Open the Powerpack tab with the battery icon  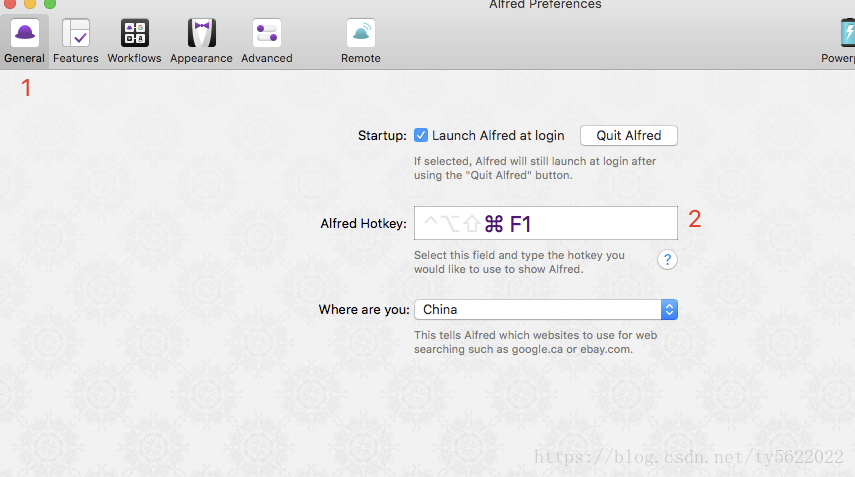(x=840, y=41)
